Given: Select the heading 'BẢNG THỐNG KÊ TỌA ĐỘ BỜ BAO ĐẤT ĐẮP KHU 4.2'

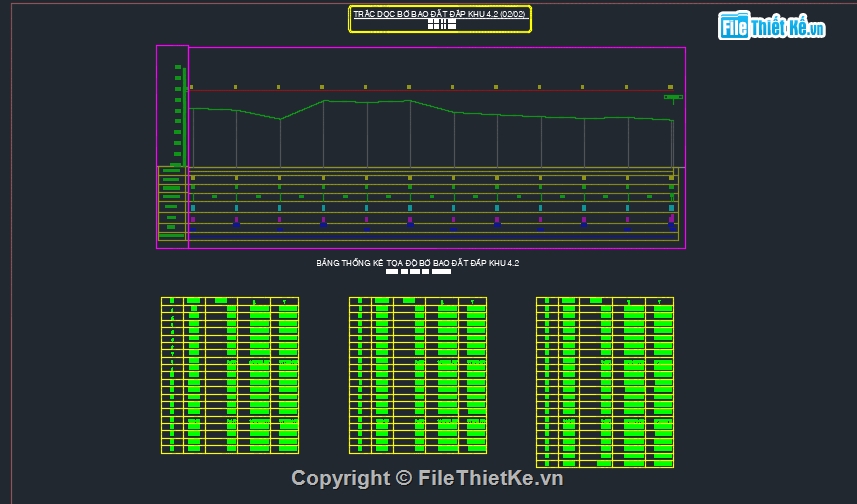Looking at the screenshot, I should coord(418,263).
